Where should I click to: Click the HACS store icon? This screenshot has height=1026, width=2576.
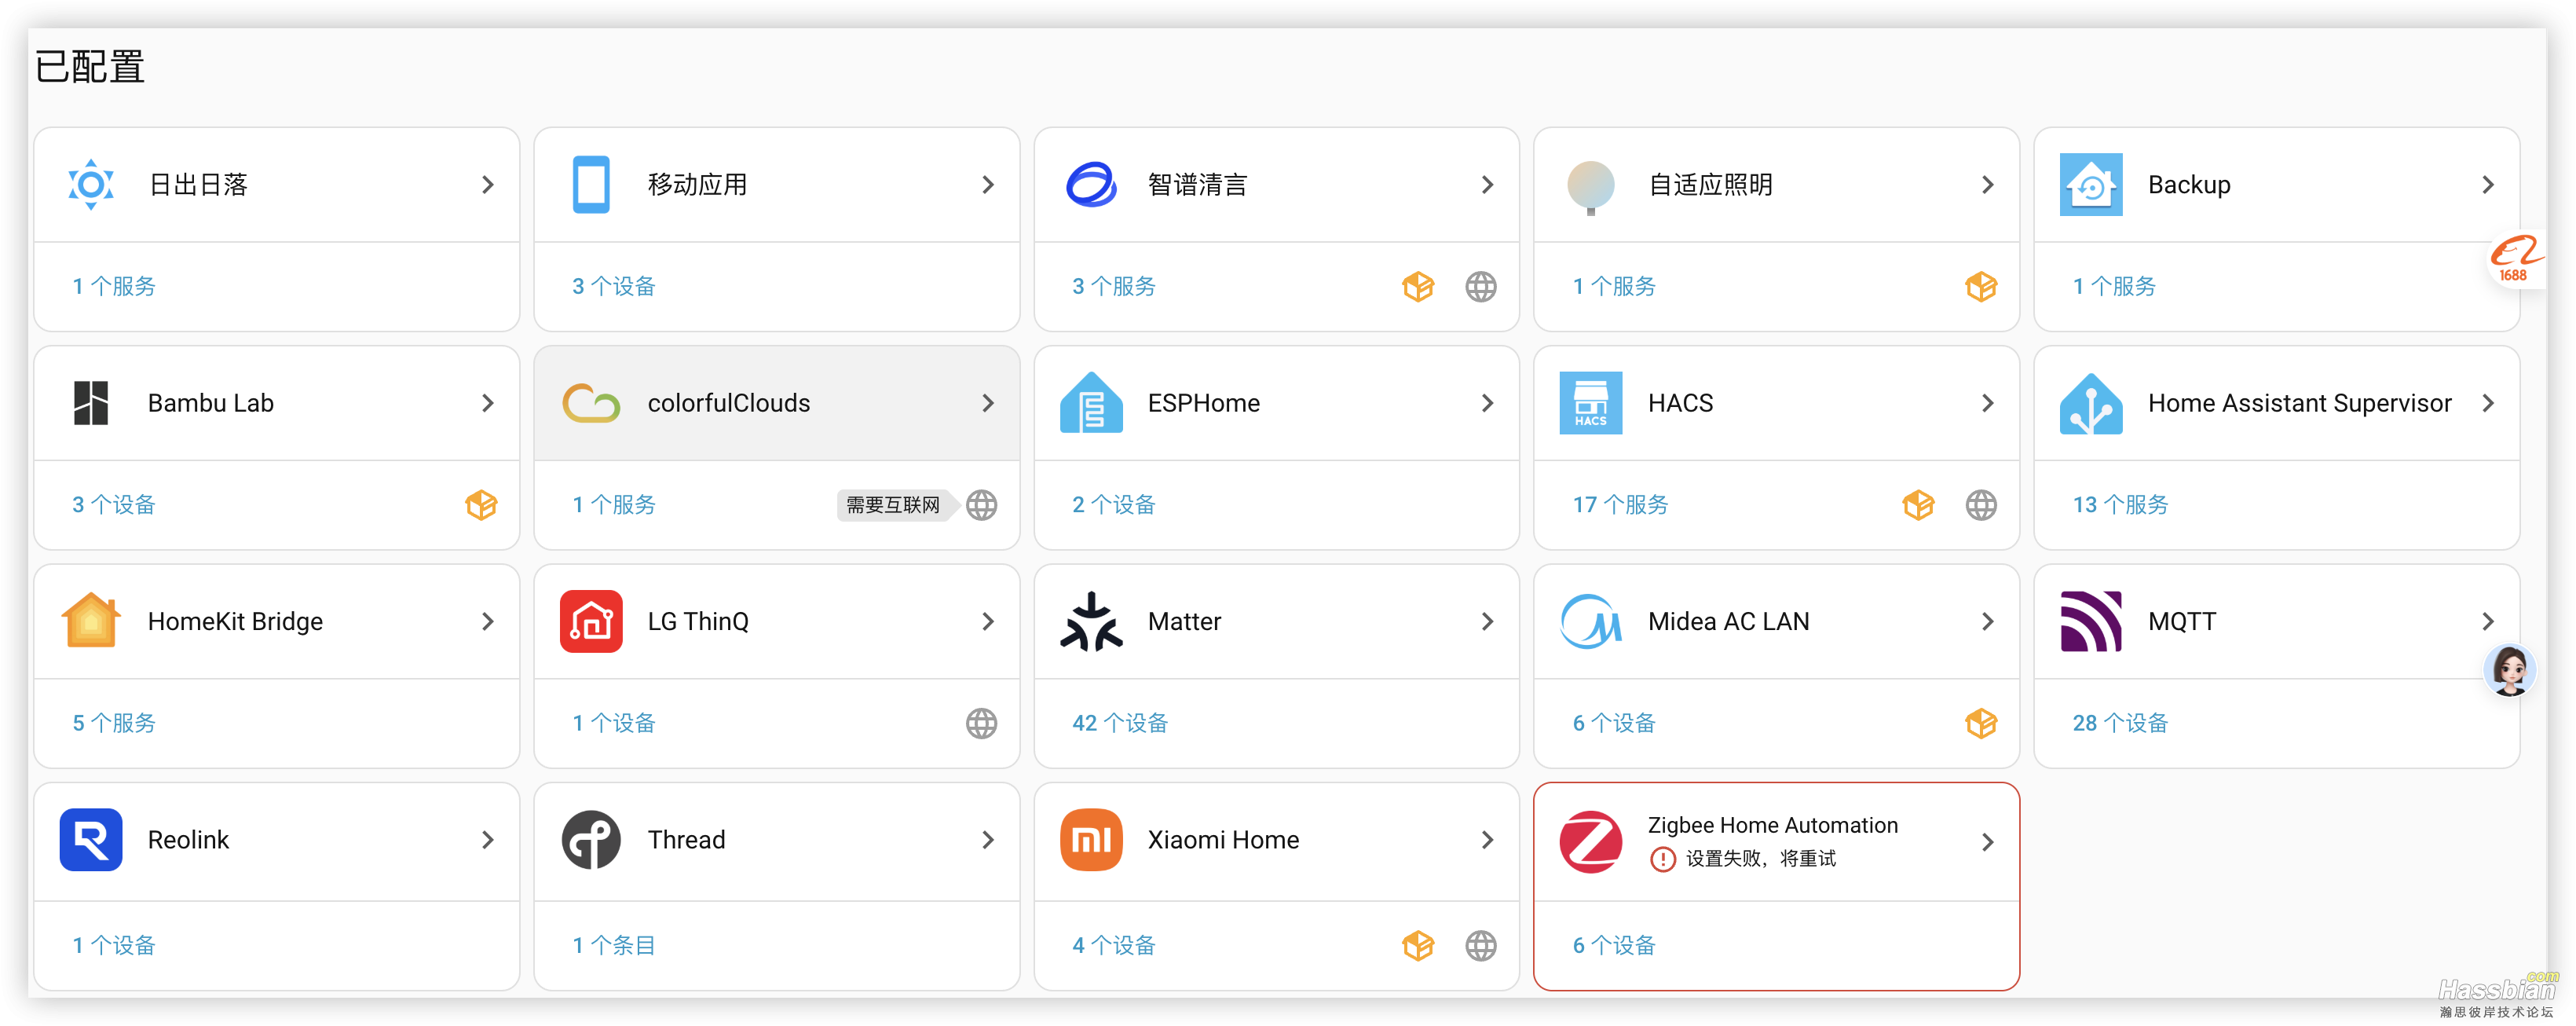click(x=1590, y=403)
